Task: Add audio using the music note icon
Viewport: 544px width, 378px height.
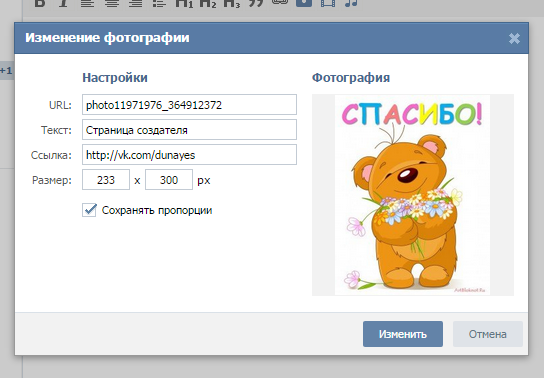Action: pos(351,3)
